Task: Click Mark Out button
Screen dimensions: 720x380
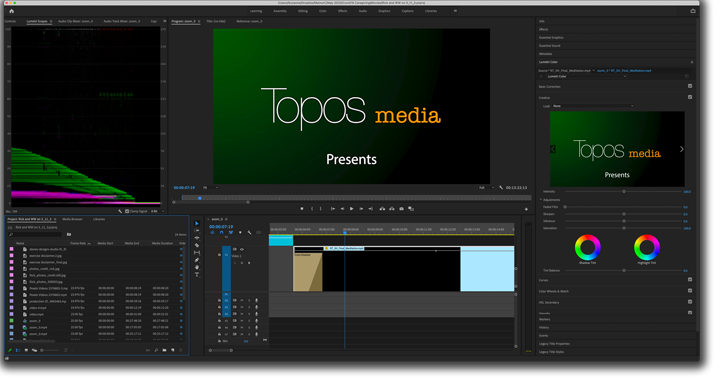Action: (321, 209)
